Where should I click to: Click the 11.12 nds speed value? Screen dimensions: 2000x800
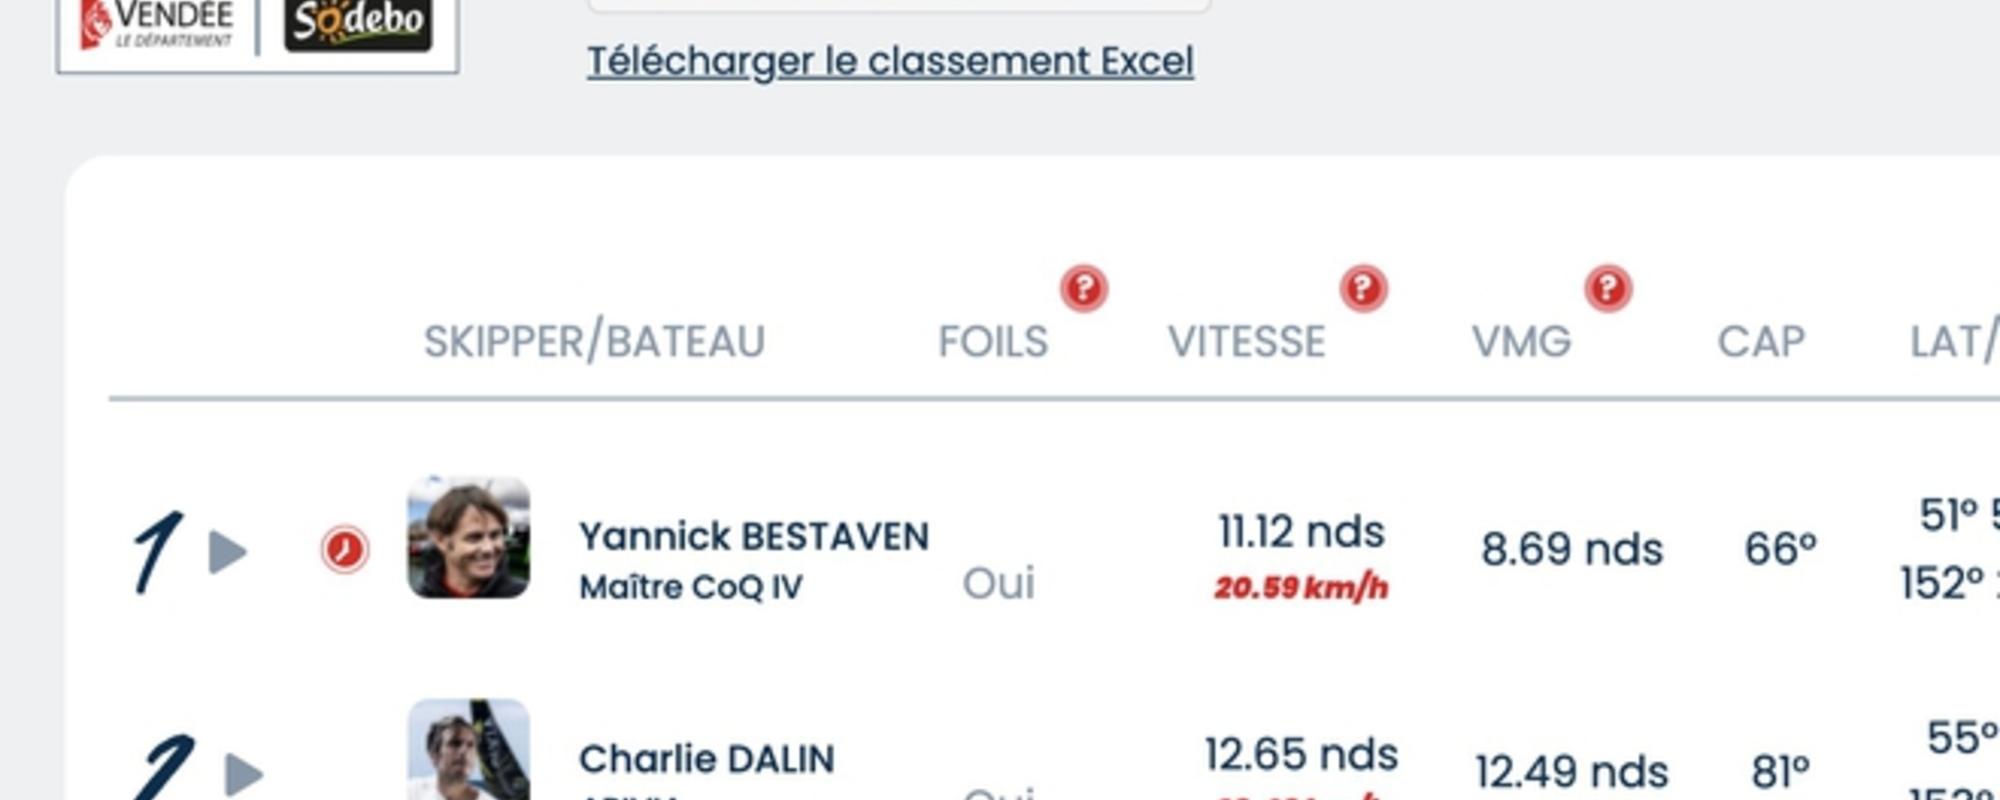point(1301,532)
